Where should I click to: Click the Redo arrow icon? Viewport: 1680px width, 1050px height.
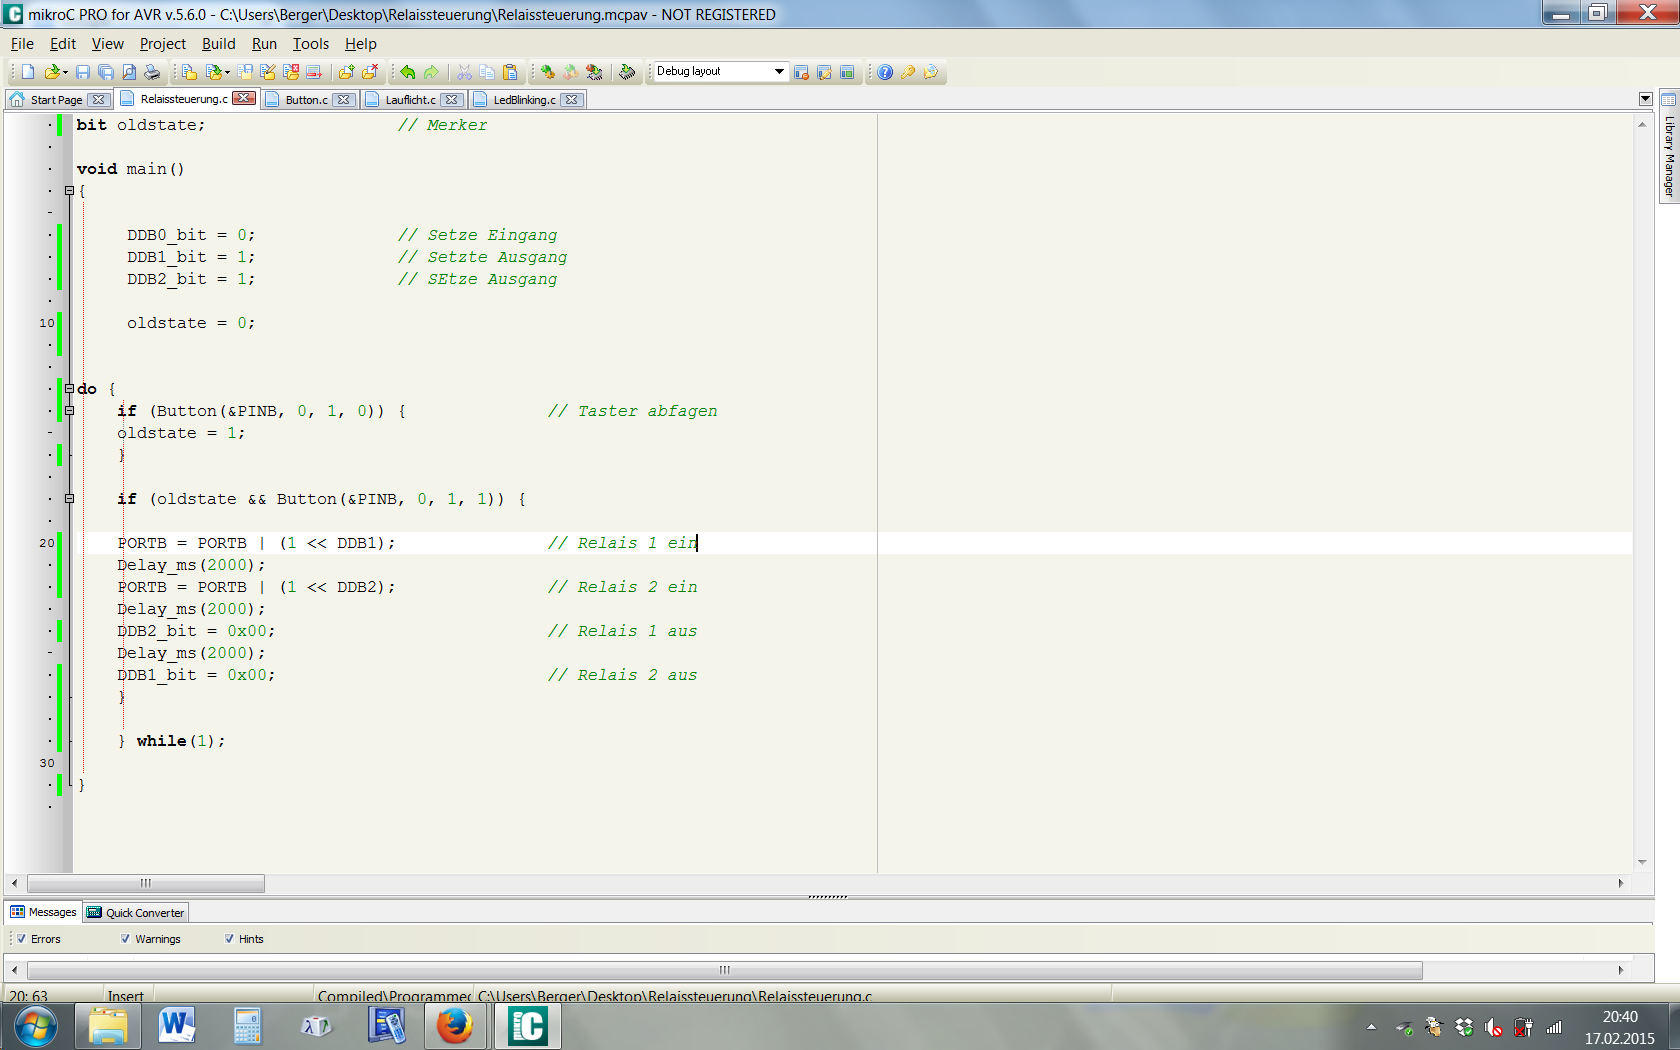(x=431, y=72)
